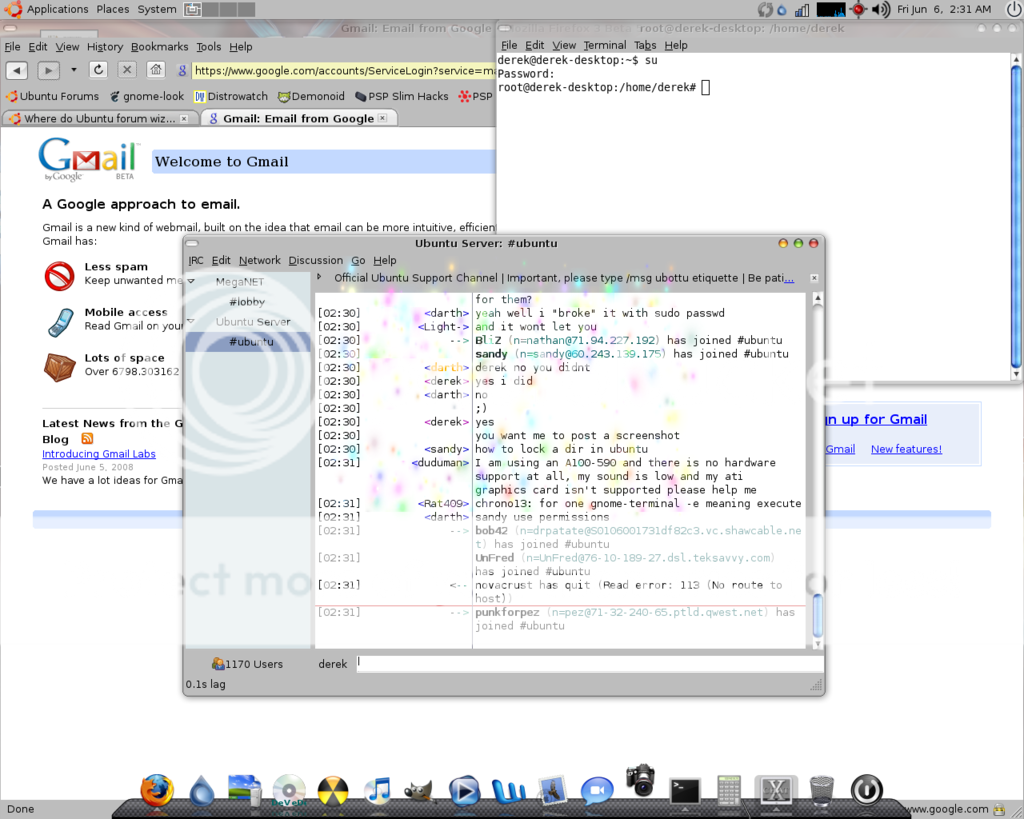The width and height of the screenshot is (1024, 819).
Task: Switch to the Ubuntu forum tab
Action: [x=99, y=118]
